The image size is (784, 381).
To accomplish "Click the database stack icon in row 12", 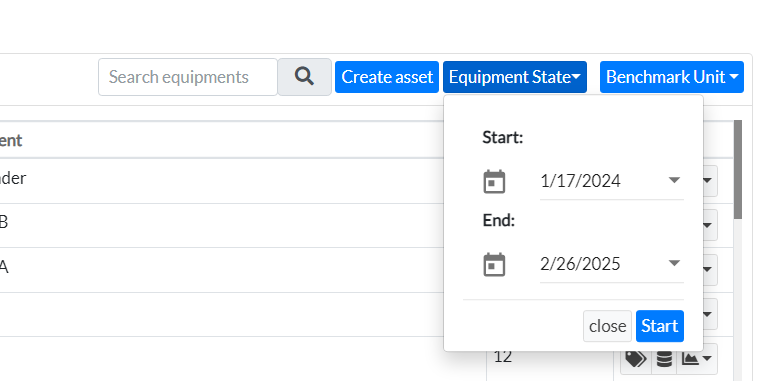I will pos(664,358).
